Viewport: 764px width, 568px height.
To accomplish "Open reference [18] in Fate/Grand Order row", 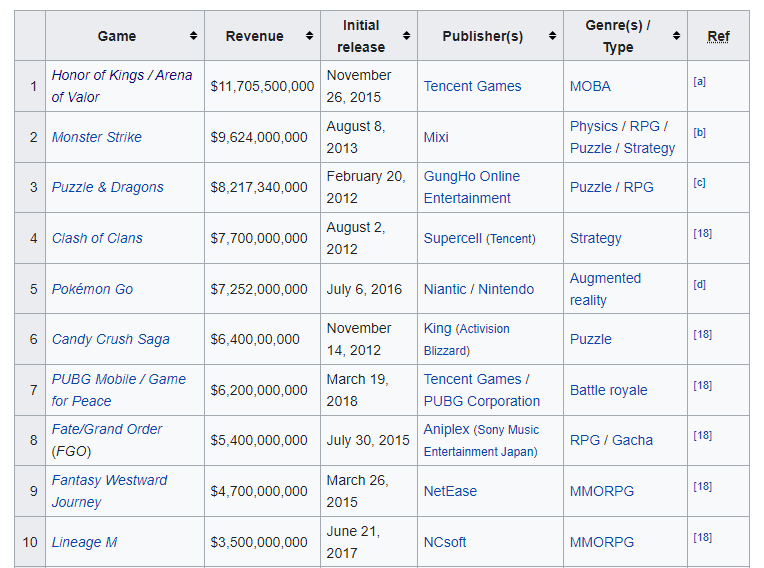I will tap(703, 435).
